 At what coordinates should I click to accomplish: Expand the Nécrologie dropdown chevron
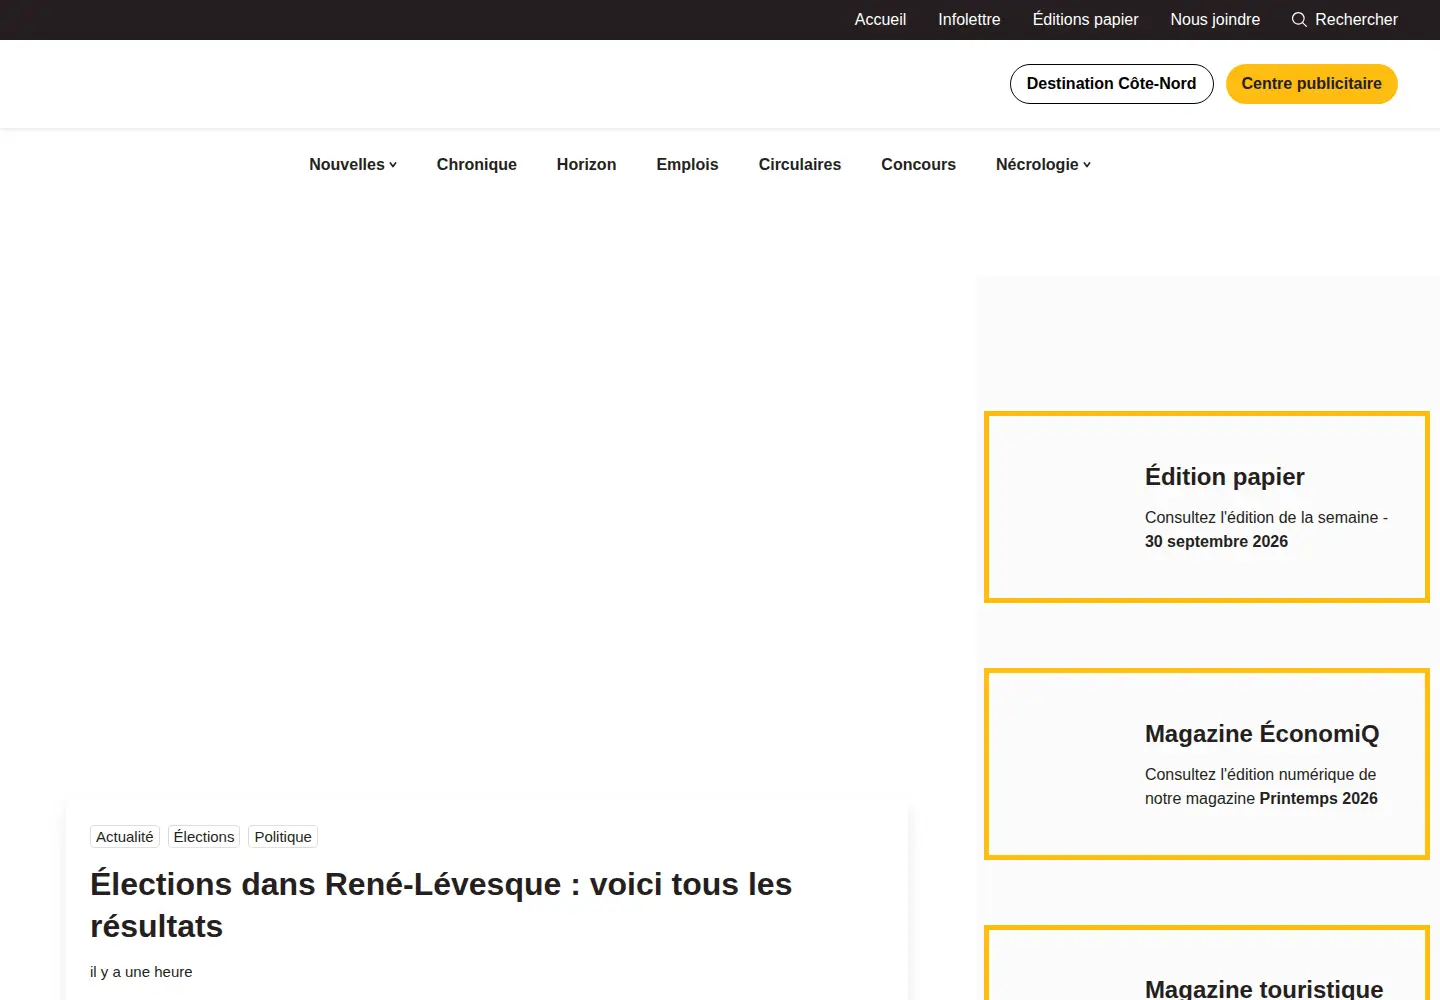coord(1087,165)
